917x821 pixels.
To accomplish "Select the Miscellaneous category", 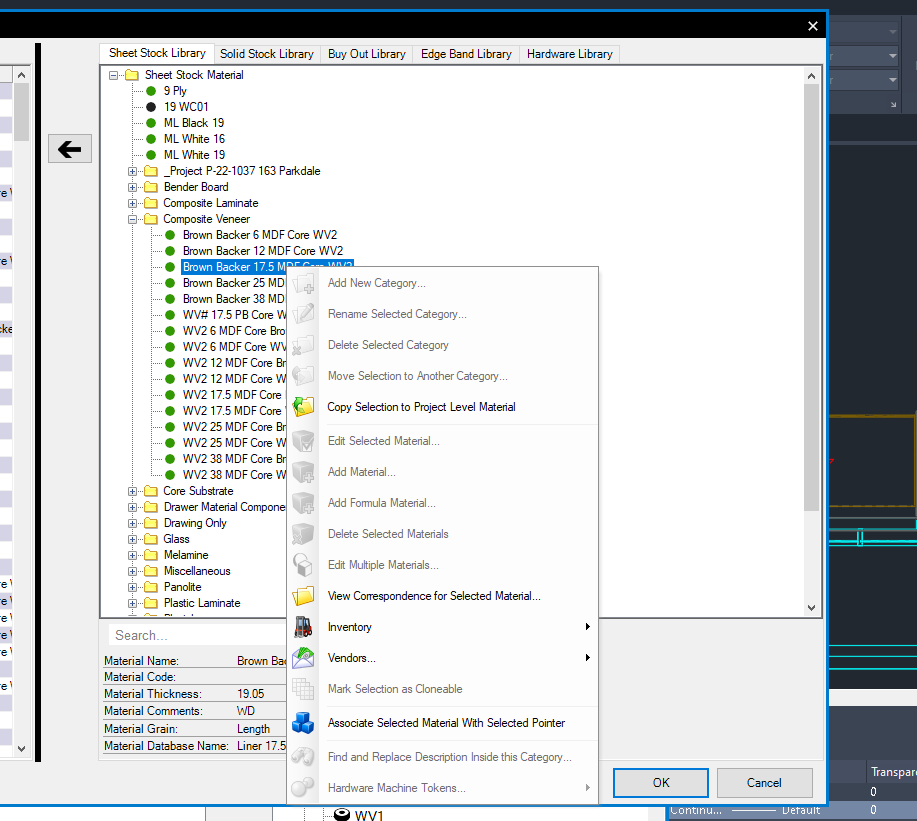I will 197,571.
